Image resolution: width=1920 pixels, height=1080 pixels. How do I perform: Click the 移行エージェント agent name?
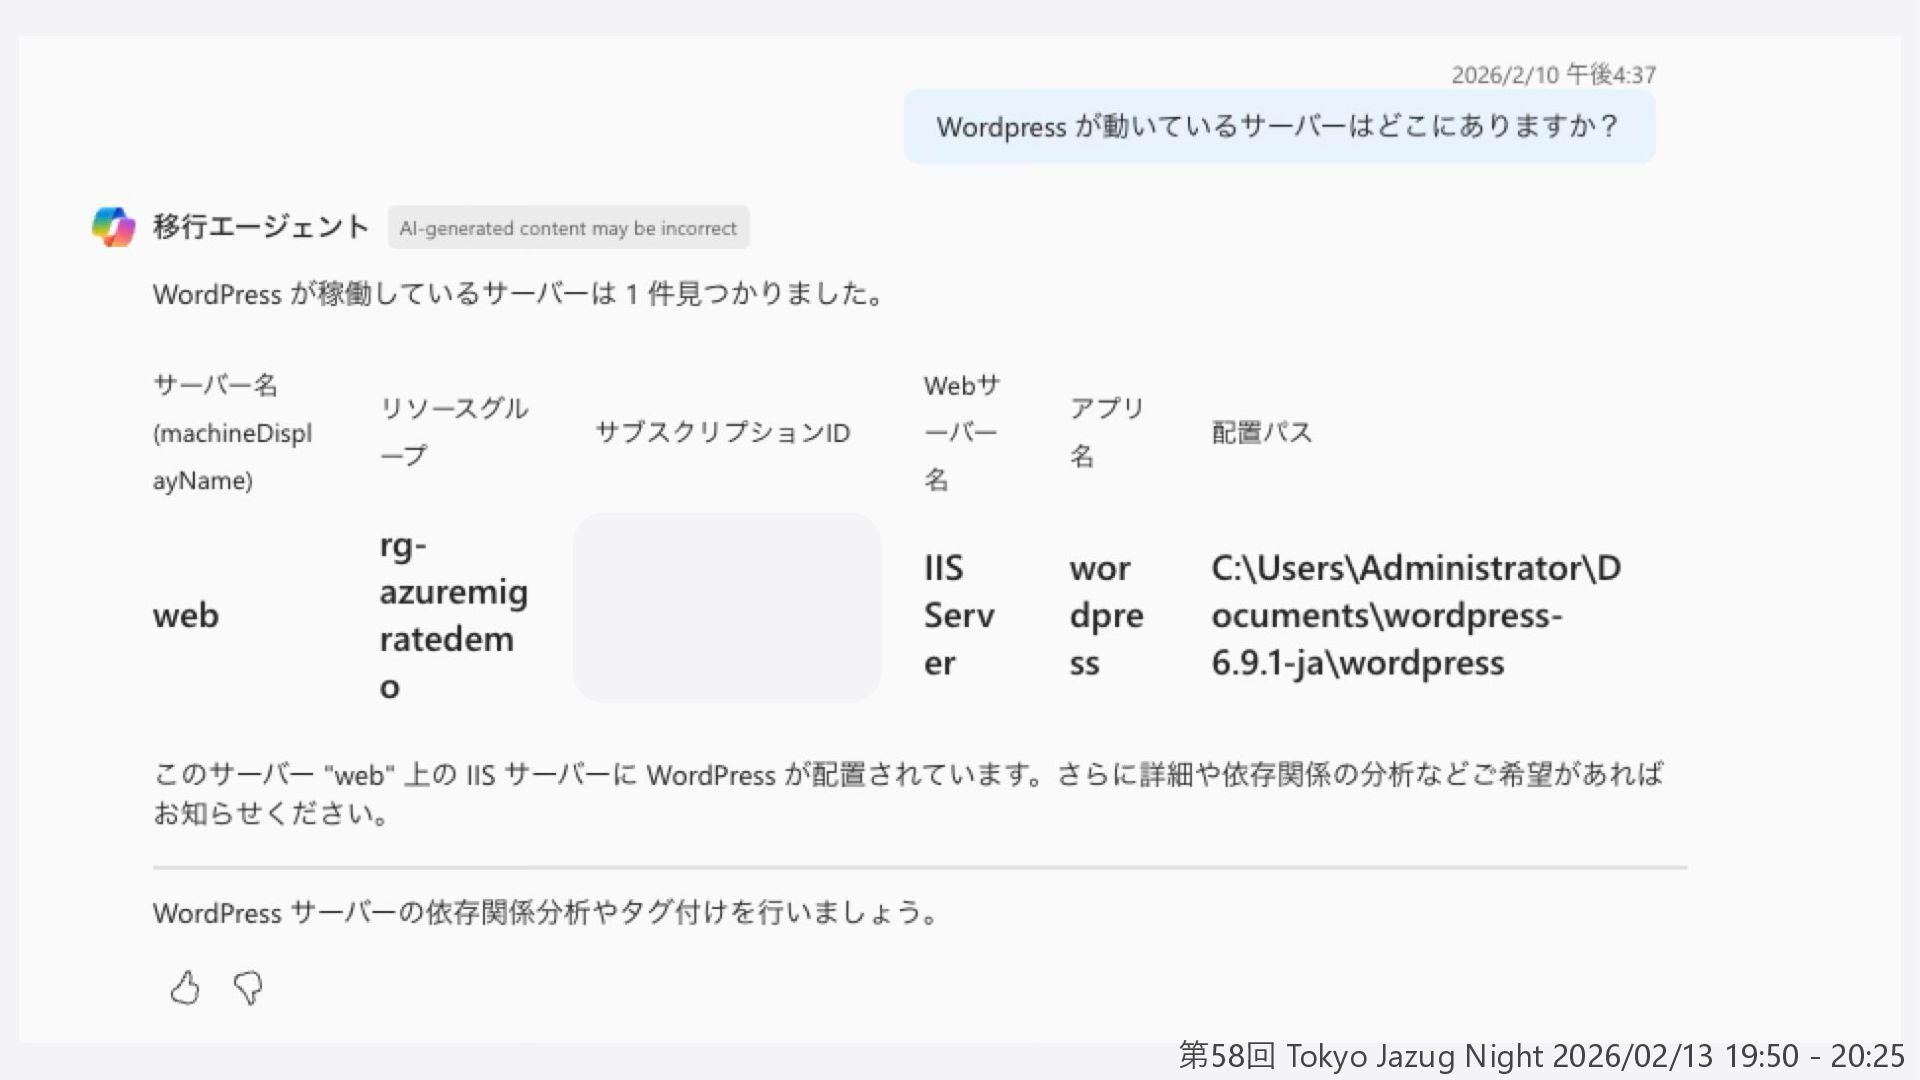(261, 227)
